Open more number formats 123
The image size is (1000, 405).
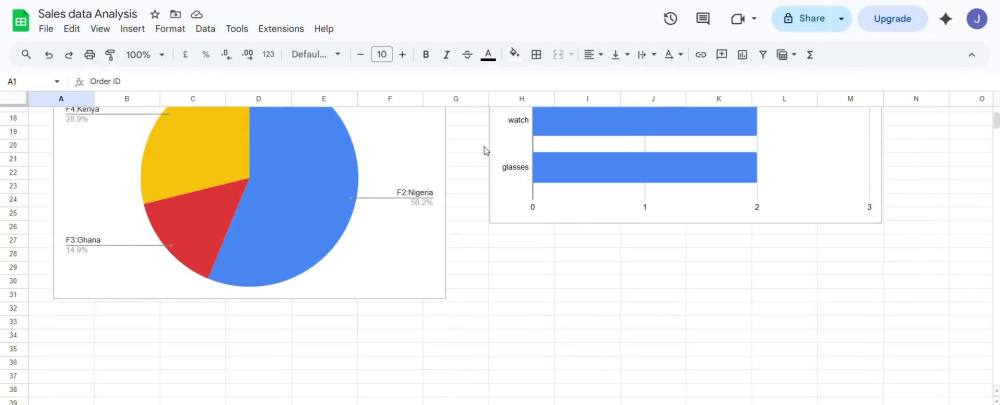(x=268, y=55)
